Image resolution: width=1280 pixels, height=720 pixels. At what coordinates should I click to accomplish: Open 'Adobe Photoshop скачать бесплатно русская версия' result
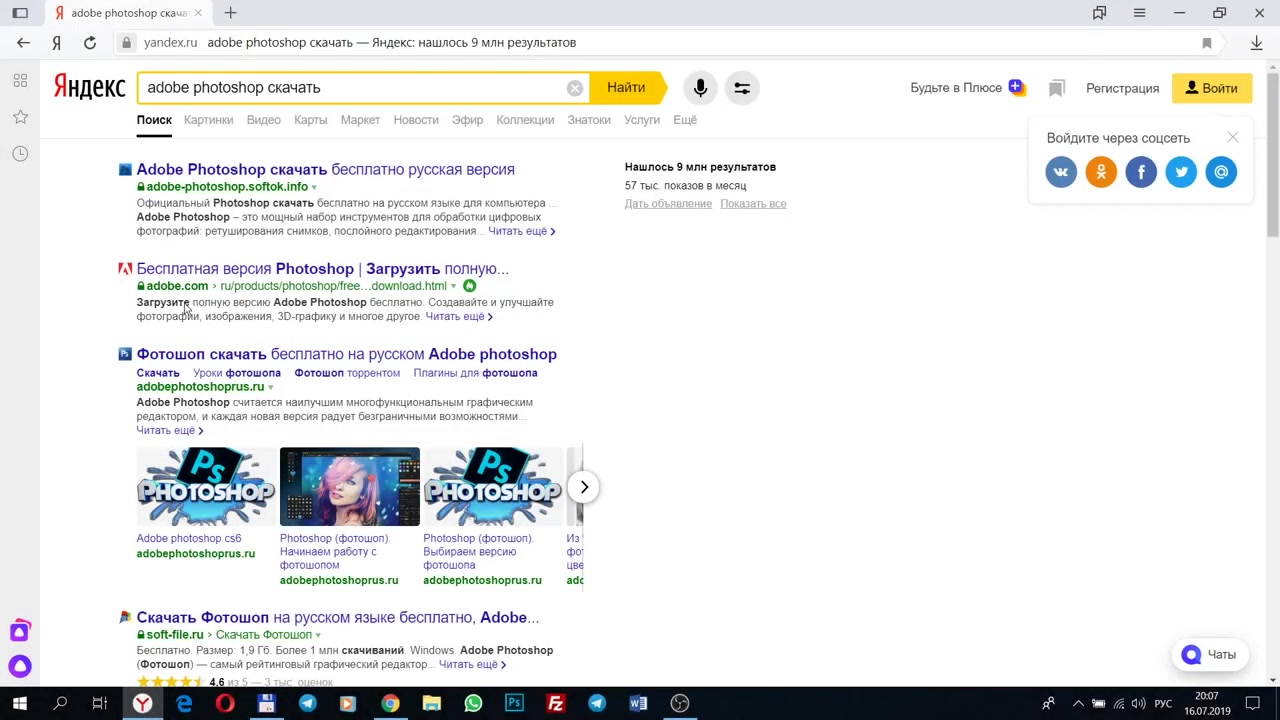point(326,170)
